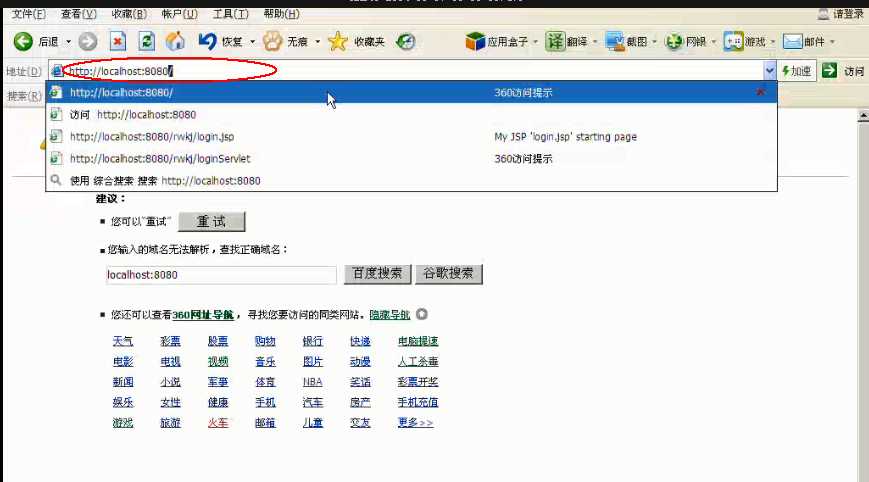The image size is (869, 482).
Task: Click the localhost:8080 domain input field
Action: pos(221,275)
